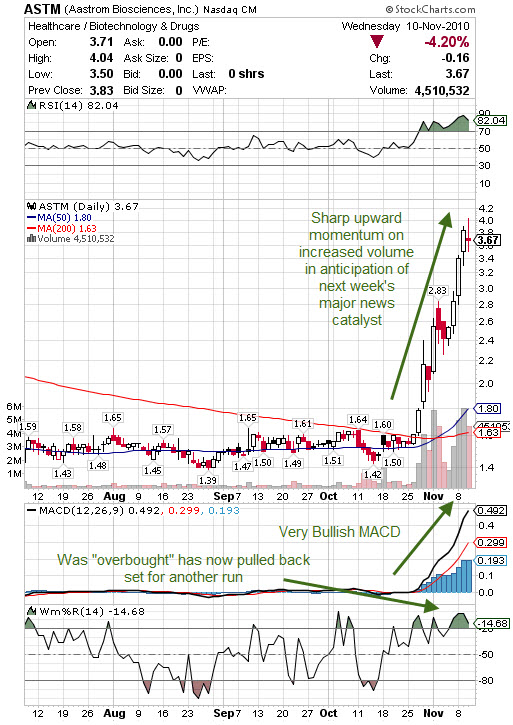Screen dimensions: 513x725
Task: Click the Wm%R(14) -14.68 label
Action: click(x=92, y=611)
